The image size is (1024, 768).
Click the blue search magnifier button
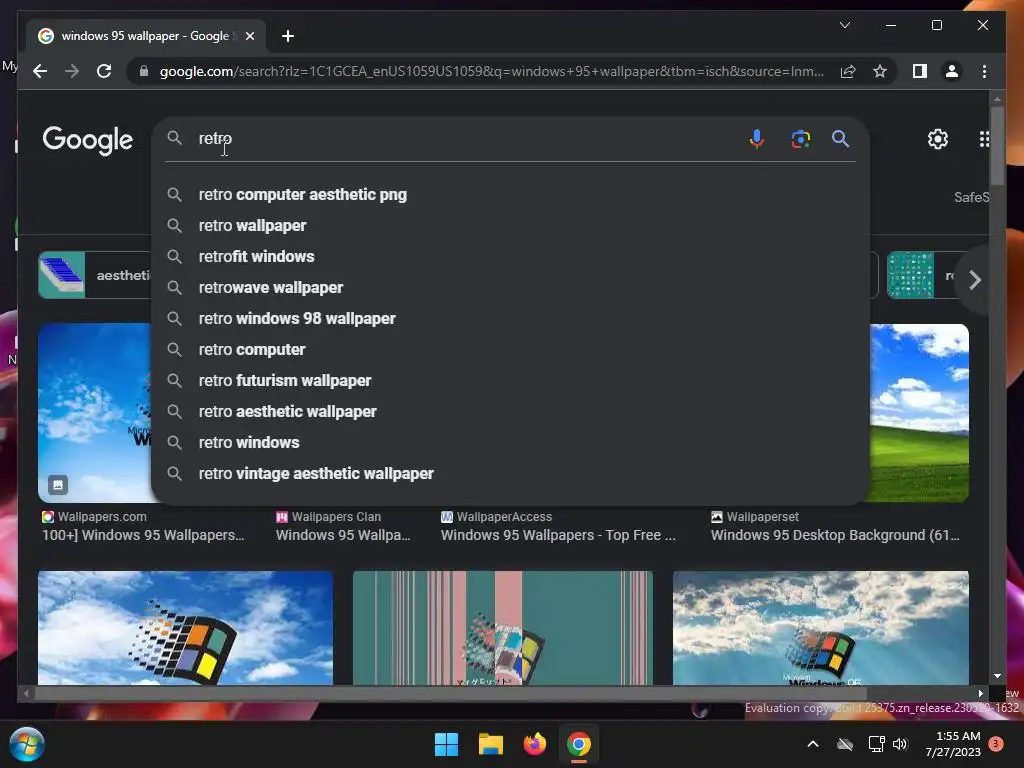[x=840, y=138]
